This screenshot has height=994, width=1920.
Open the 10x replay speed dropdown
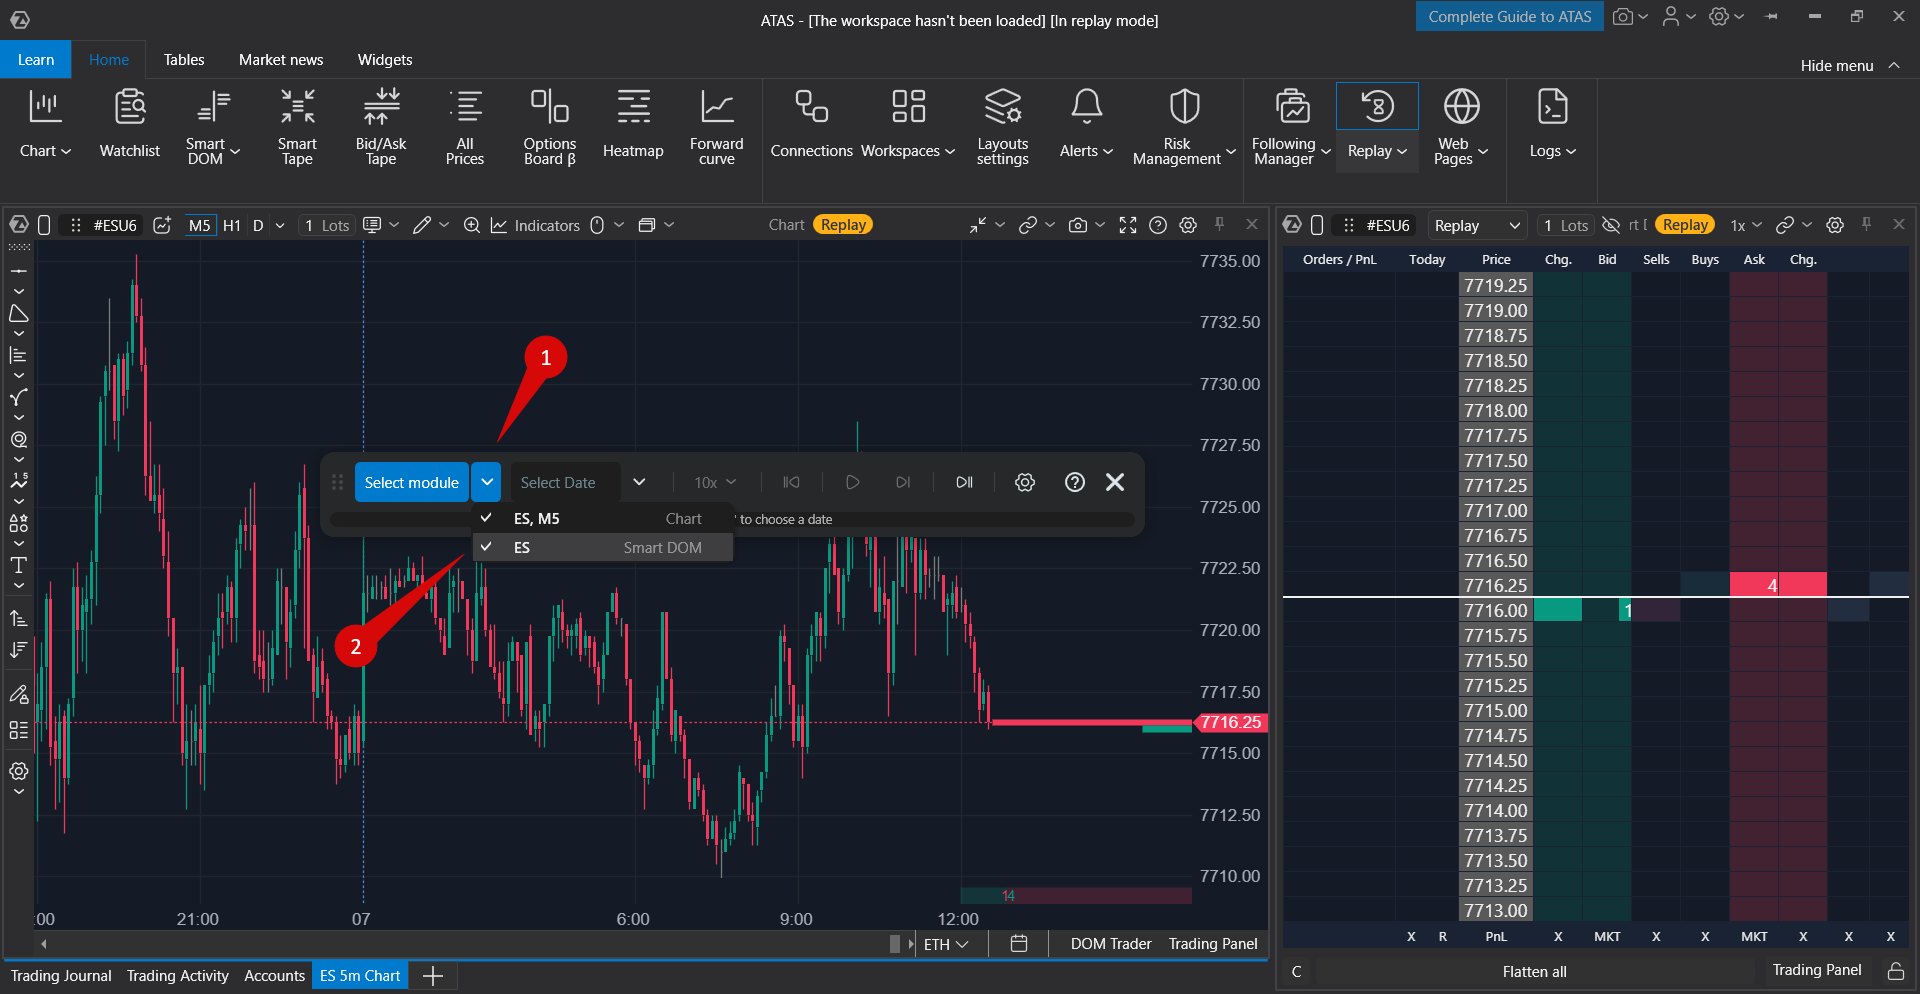tap(715, 482)
